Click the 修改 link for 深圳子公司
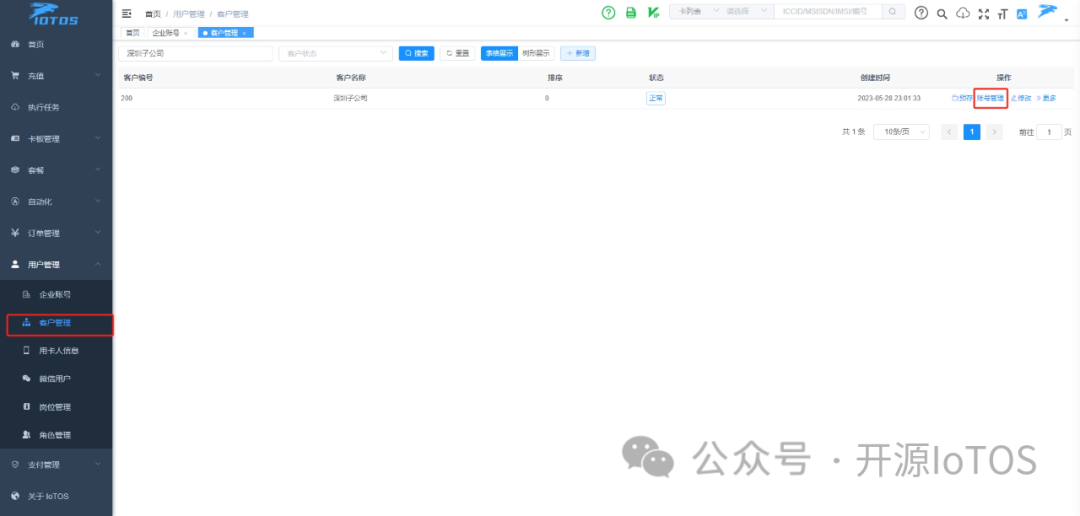The width and height of the screenshot is (1080, 516). click(1021, 99)
